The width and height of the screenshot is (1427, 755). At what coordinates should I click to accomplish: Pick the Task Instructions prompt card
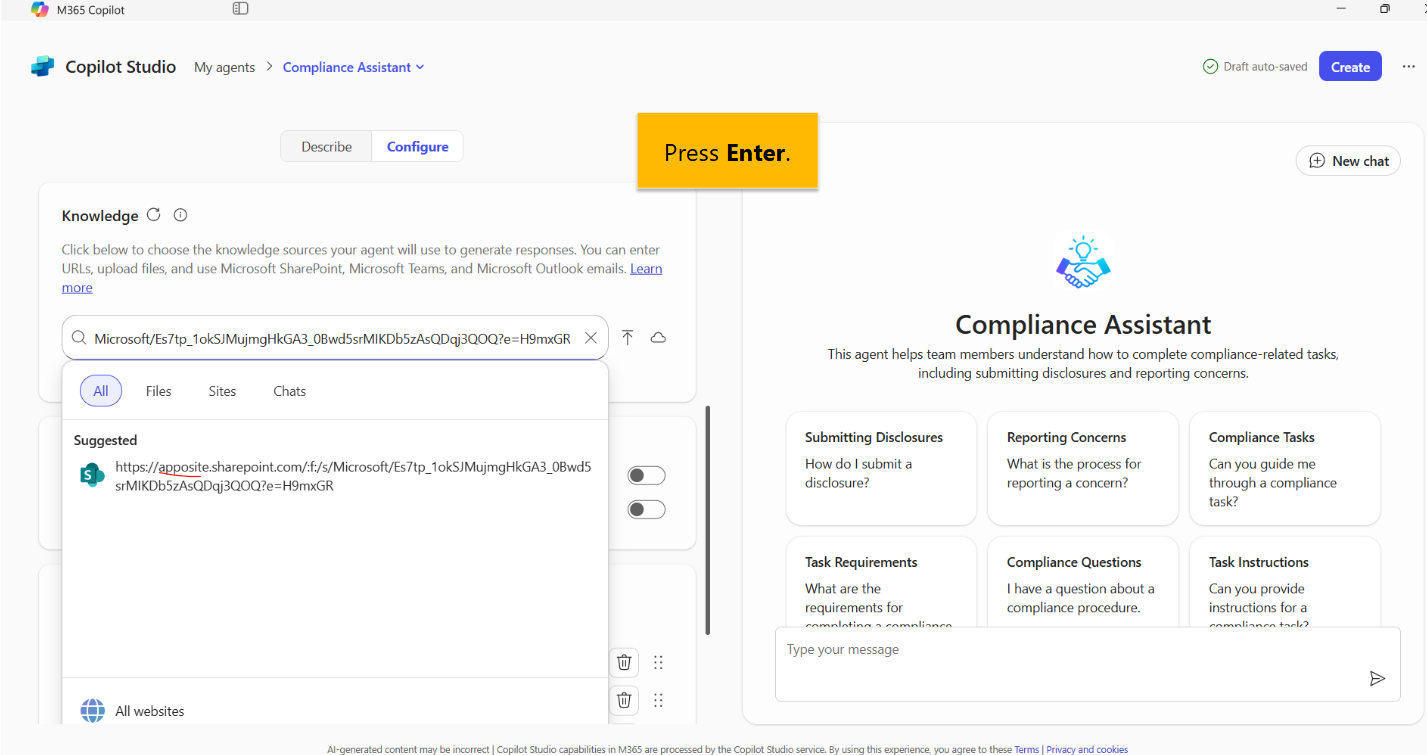coord(1284,582)
